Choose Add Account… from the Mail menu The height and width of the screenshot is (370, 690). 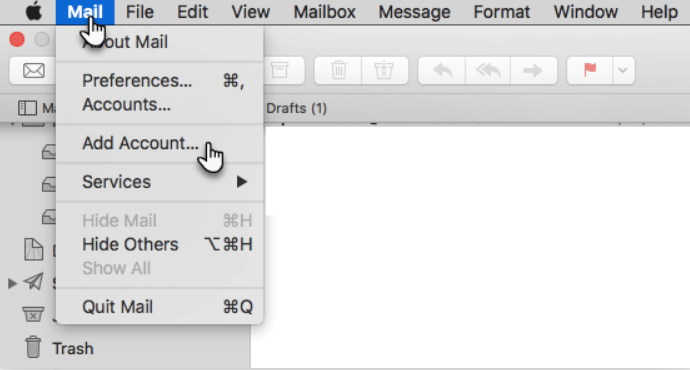160,143
